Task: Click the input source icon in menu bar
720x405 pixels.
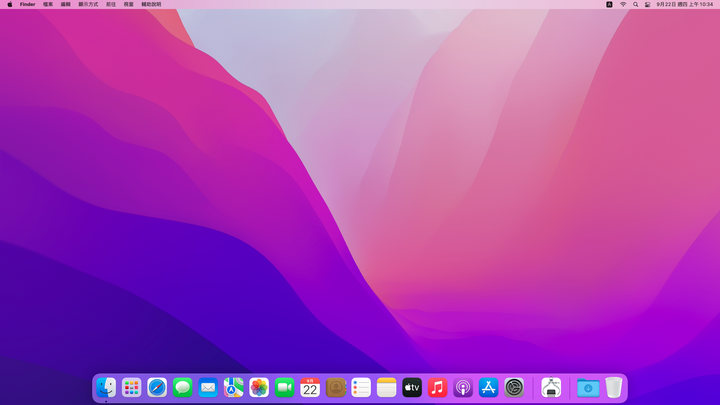Action: (609, 4)
